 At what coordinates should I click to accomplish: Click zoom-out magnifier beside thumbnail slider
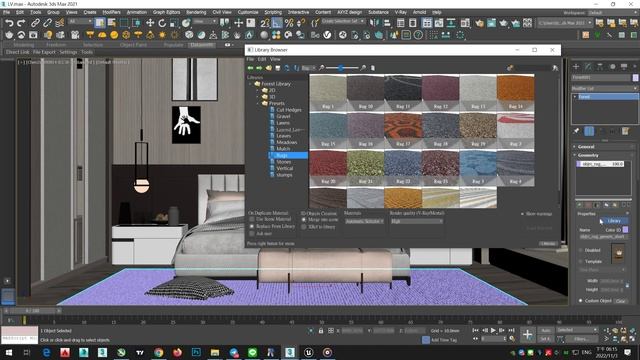[322, 68]
